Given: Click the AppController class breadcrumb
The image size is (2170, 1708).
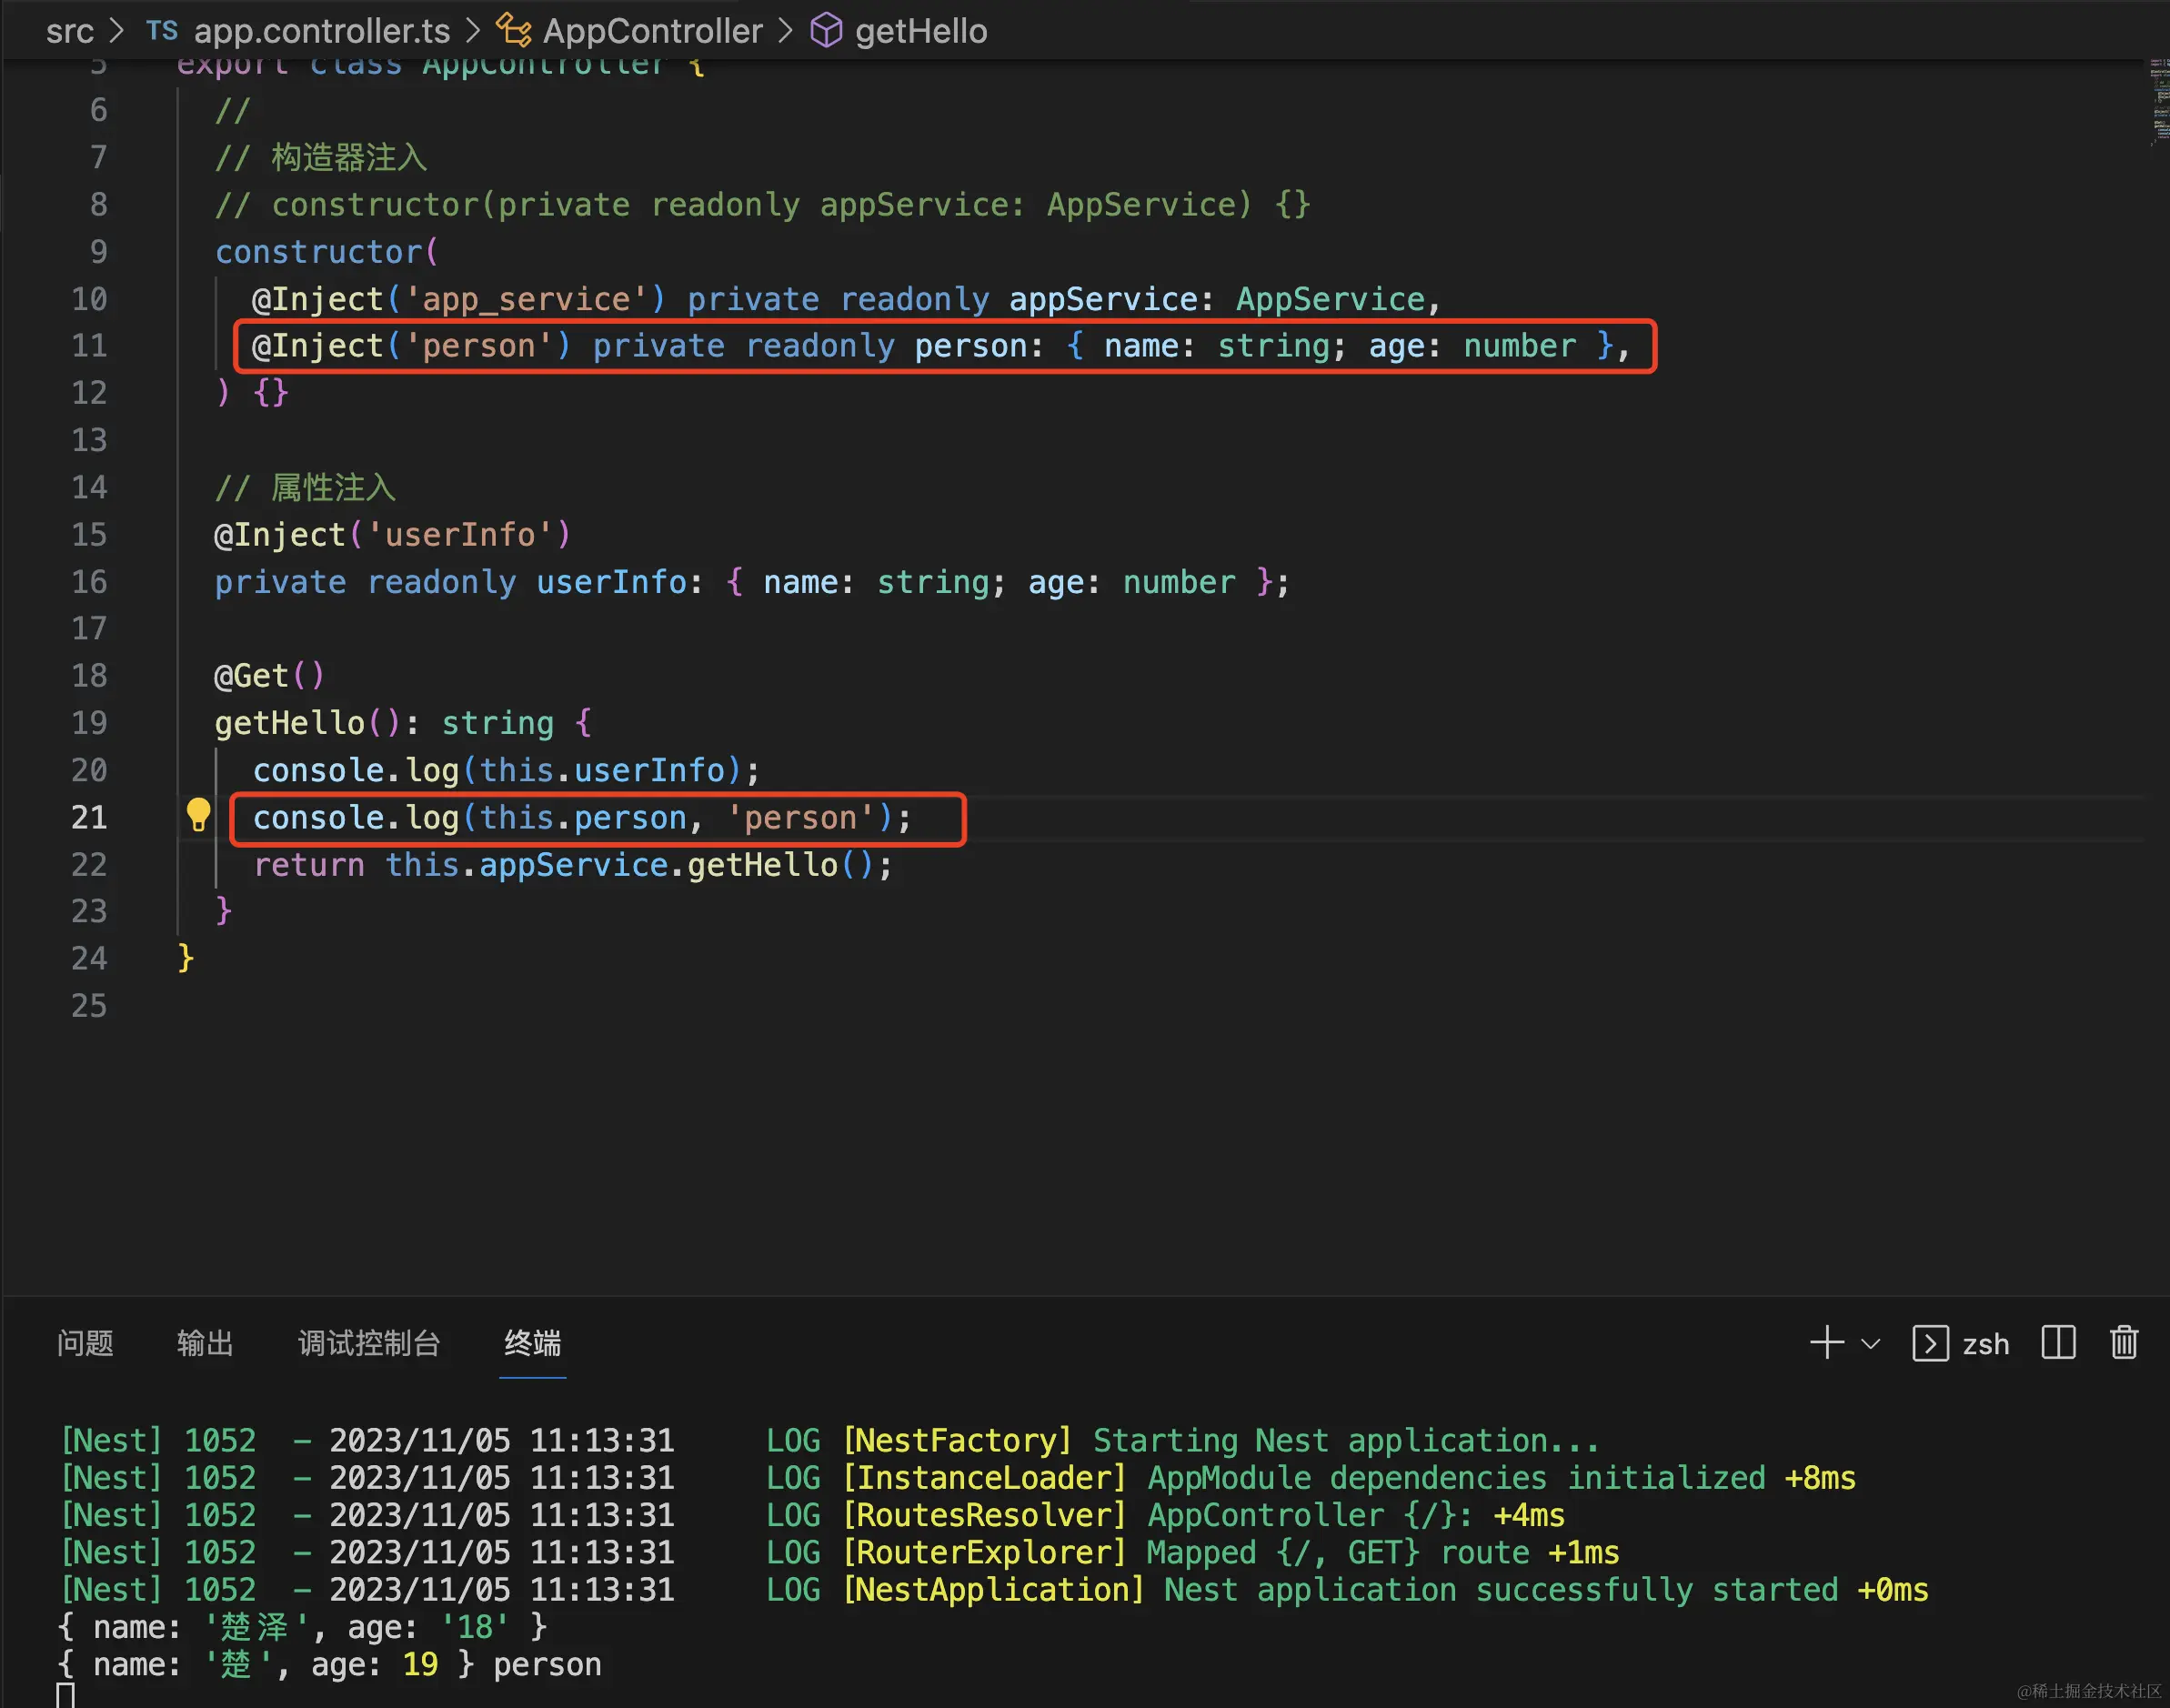Looking at the screenshot, I should [652, 31].
